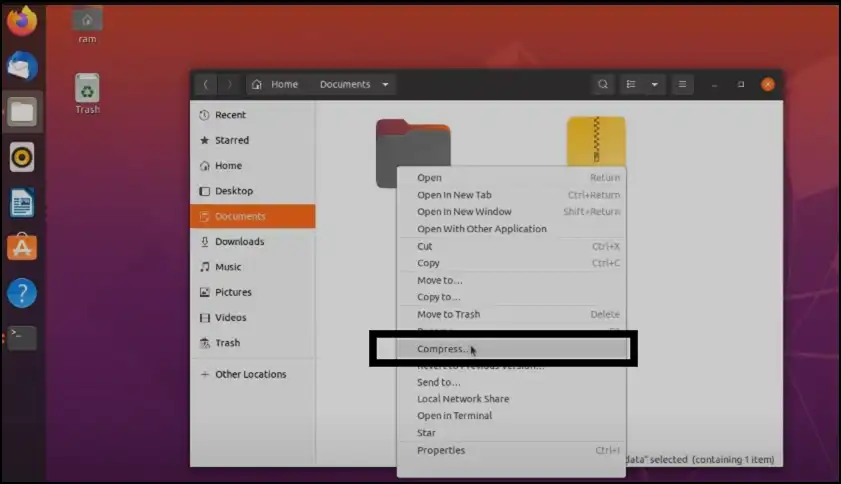
Task: Launch Rhythmbox music player from dock
Action: (x=22, y=157)
